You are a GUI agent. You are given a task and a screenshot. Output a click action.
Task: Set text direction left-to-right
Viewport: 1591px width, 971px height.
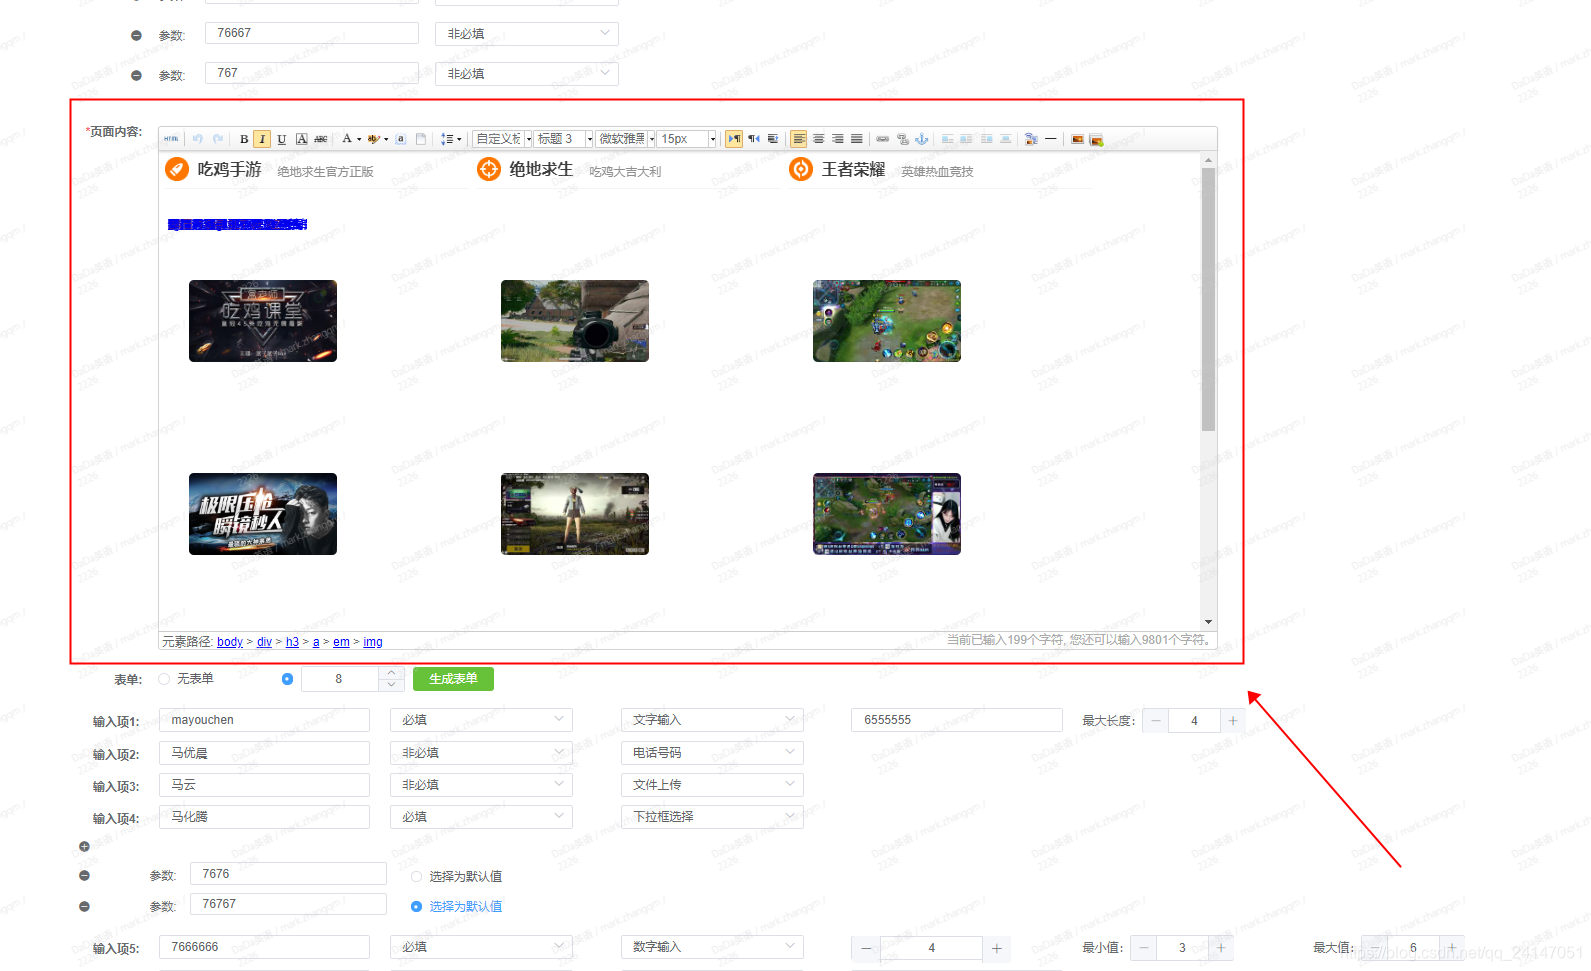tap(734, 139)
